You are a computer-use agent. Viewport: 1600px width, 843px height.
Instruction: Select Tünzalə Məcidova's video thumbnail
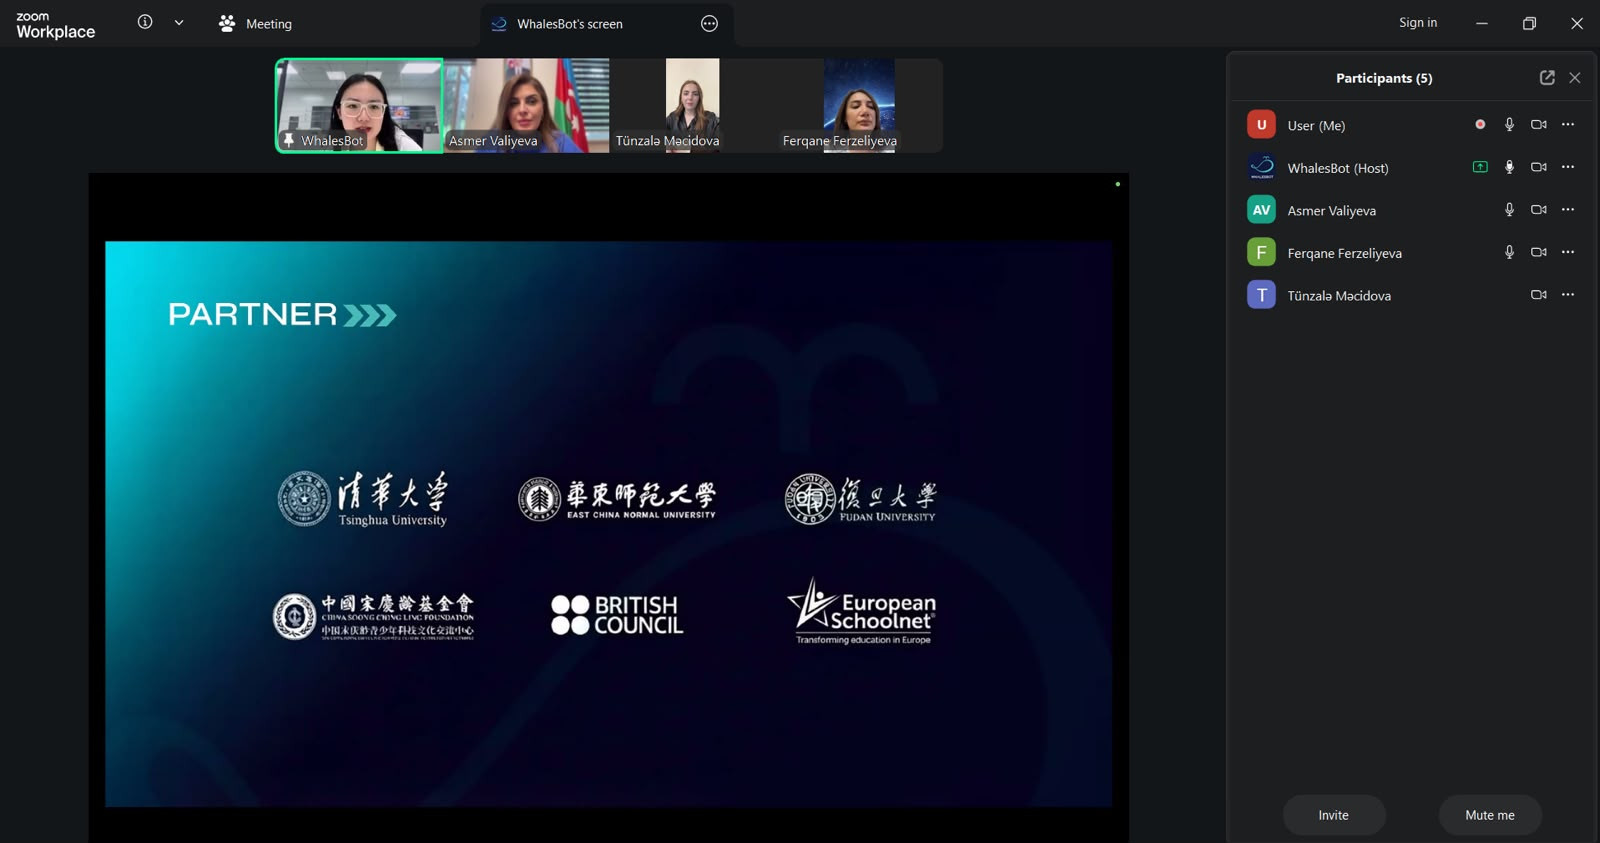(692, 105)
